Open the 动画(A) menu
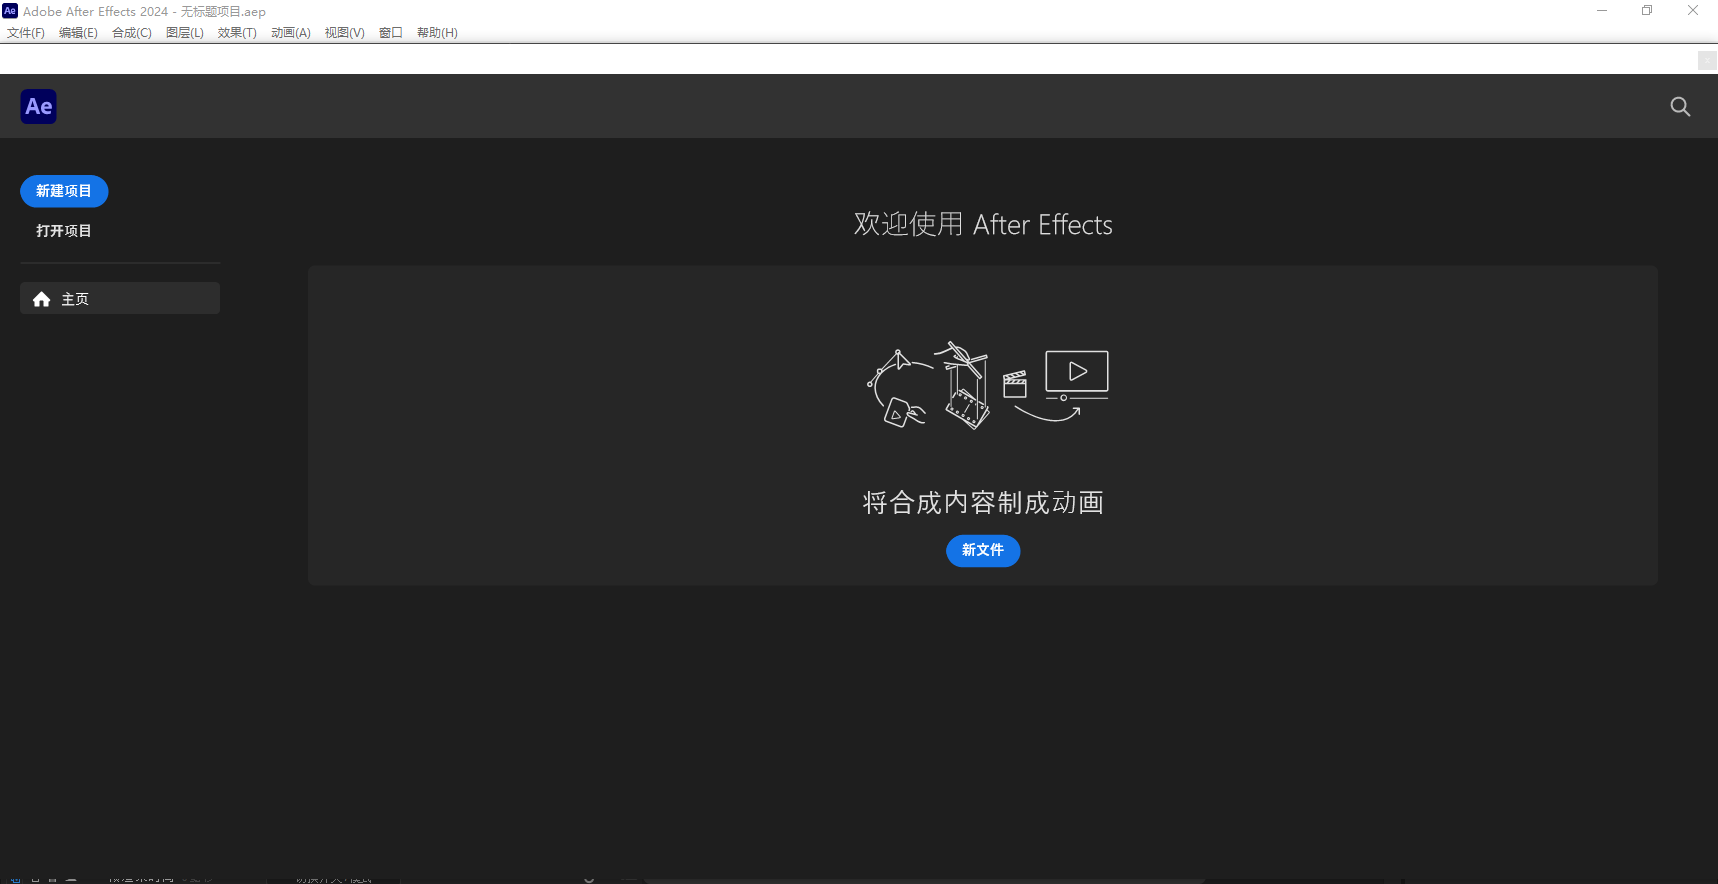The height and width of the screenshot is (884, 1718). coord(290,33)
